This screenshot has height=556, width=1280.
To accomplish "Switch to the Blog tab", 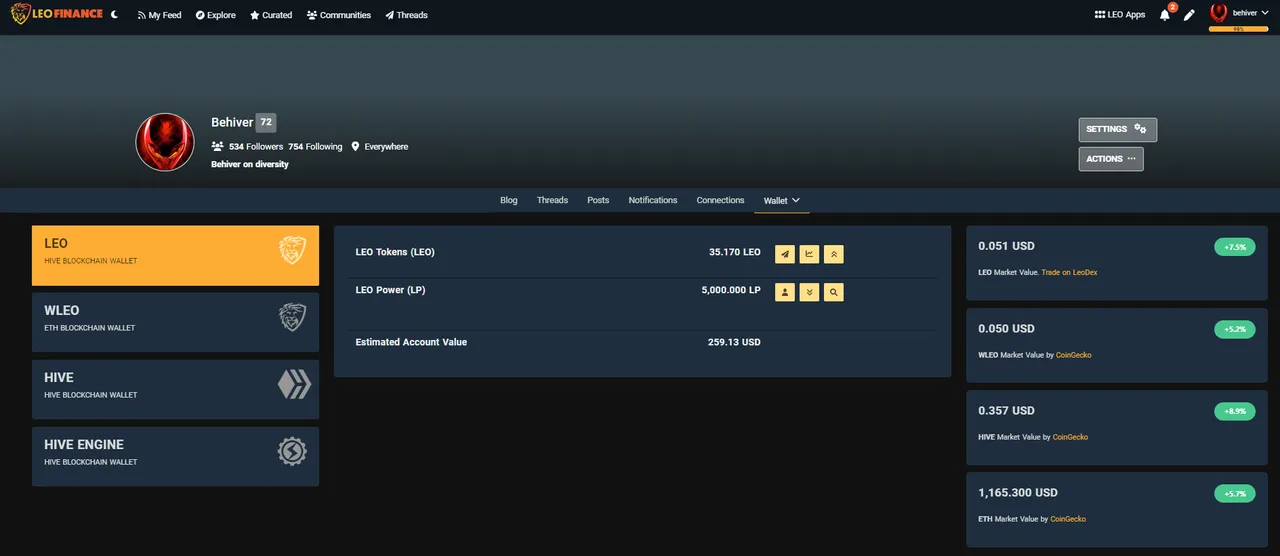I will [x=509, y=200].
